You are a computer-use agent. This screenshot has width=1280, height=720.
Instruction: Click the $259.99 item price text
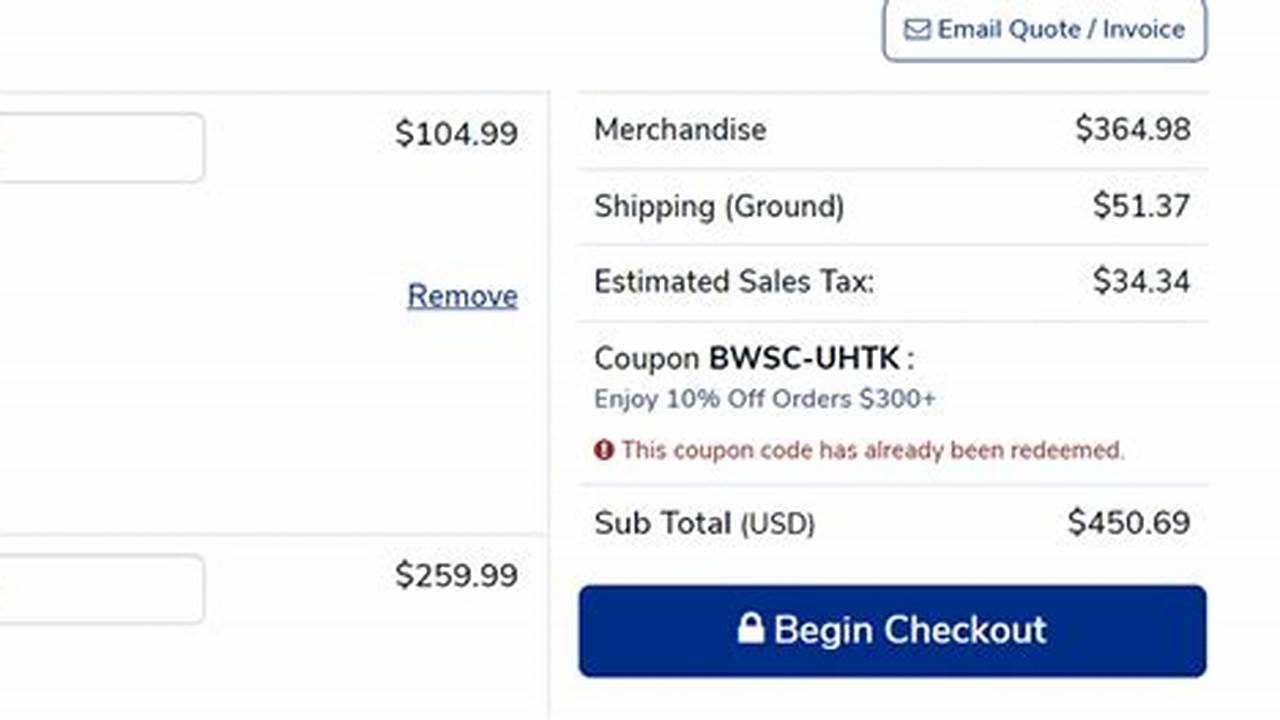[457, 576]
